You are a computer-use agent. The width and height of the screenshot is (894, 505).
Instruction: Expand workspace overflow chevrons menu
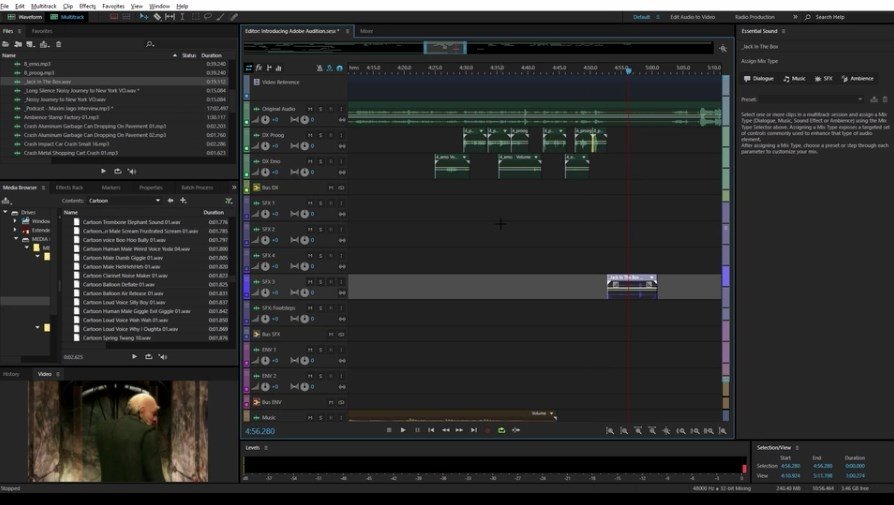pyautogui.click(x=795, y=17)
